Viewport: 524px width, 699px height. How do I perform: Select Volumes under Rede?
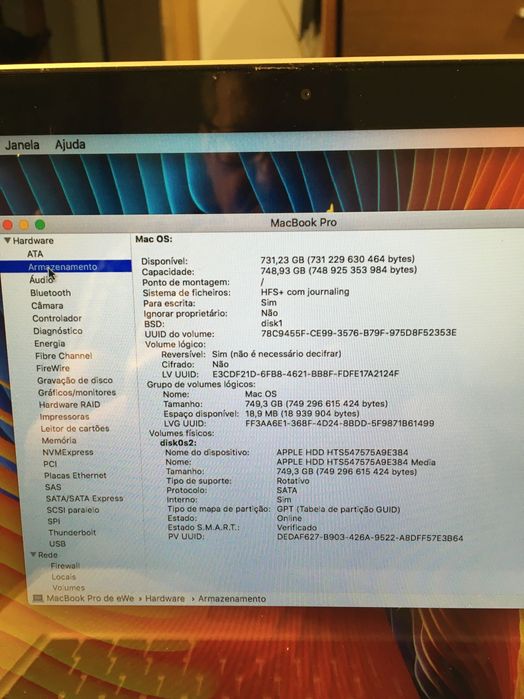click(x=68, y=588)
